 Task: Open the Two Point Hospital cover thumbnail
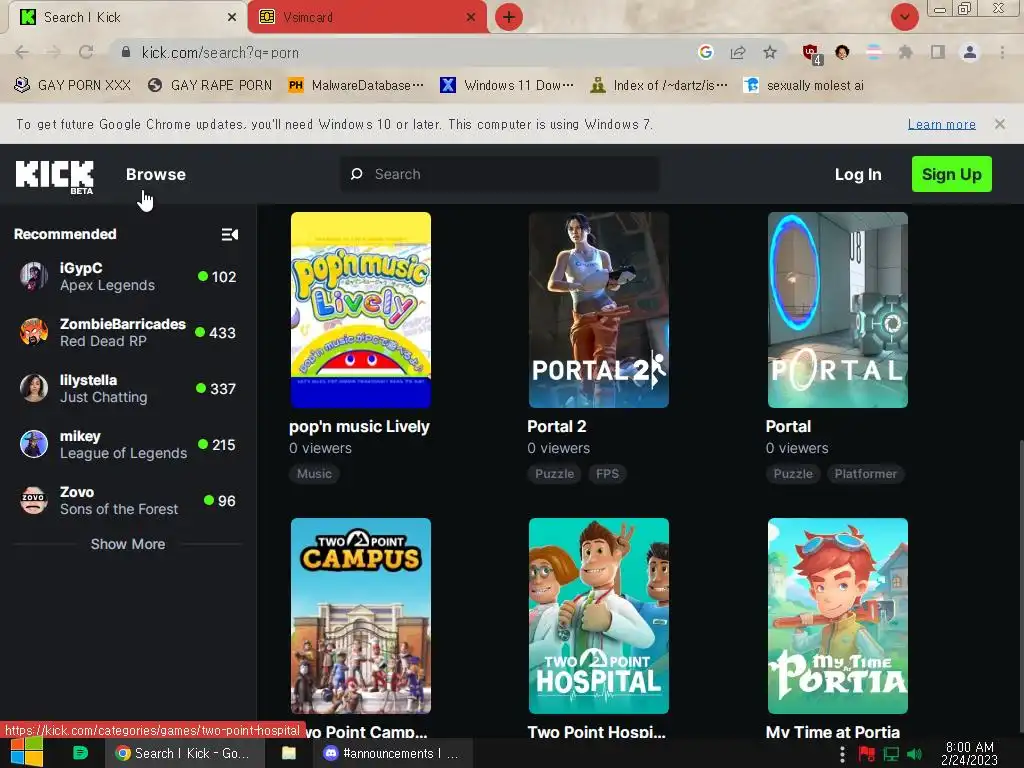coord(598,616)
